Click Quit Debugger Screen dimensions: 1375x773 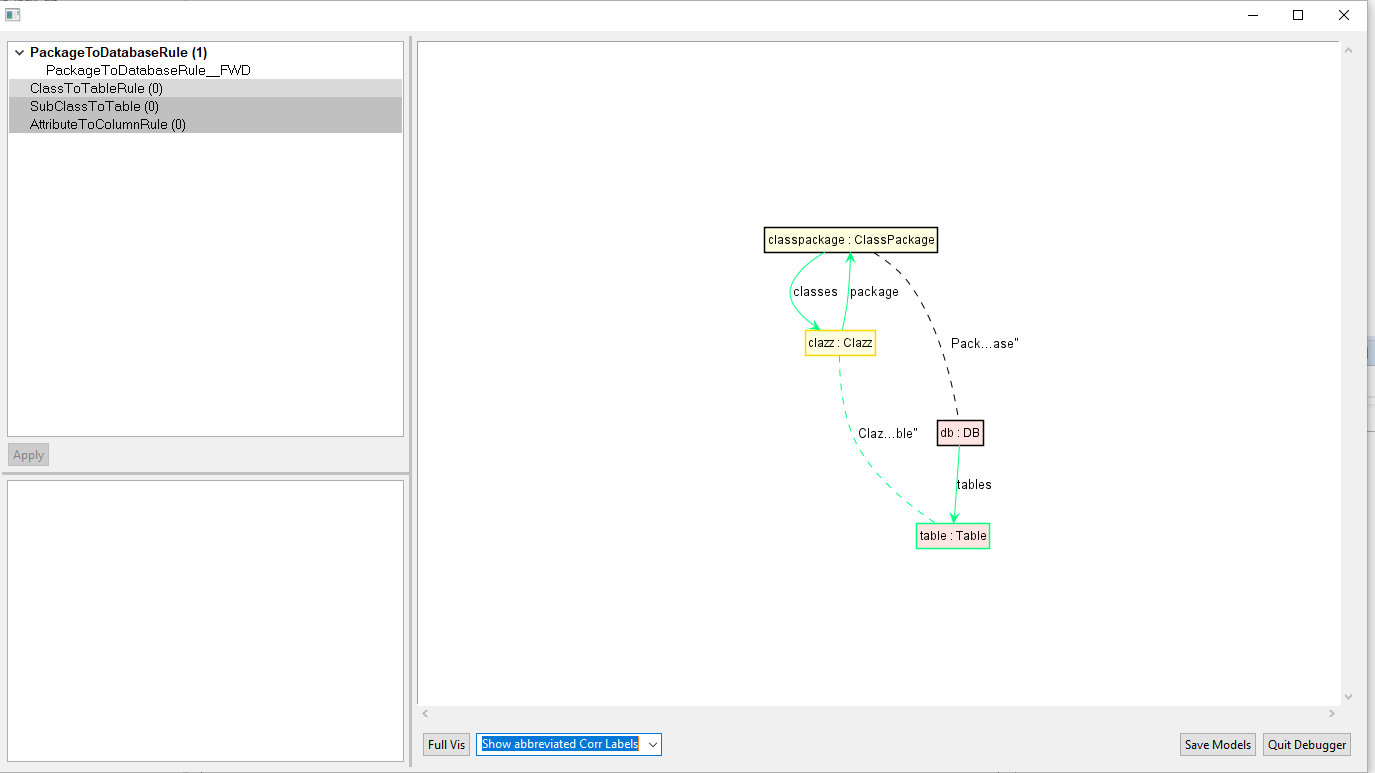click(1306, 744)
